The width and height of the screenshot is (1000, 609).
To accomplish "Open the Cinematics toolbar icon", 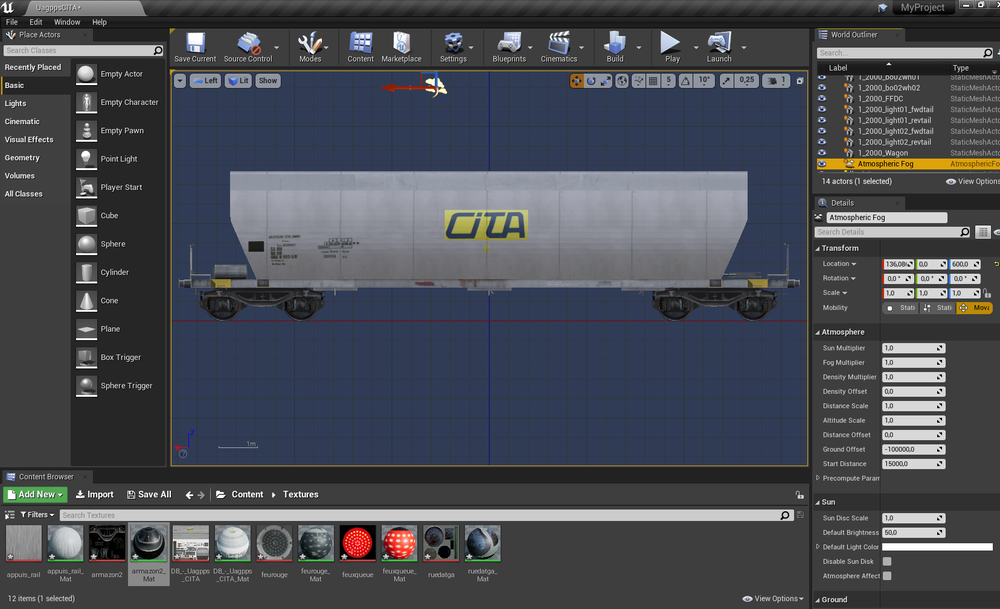I will (x=559, y=47).
